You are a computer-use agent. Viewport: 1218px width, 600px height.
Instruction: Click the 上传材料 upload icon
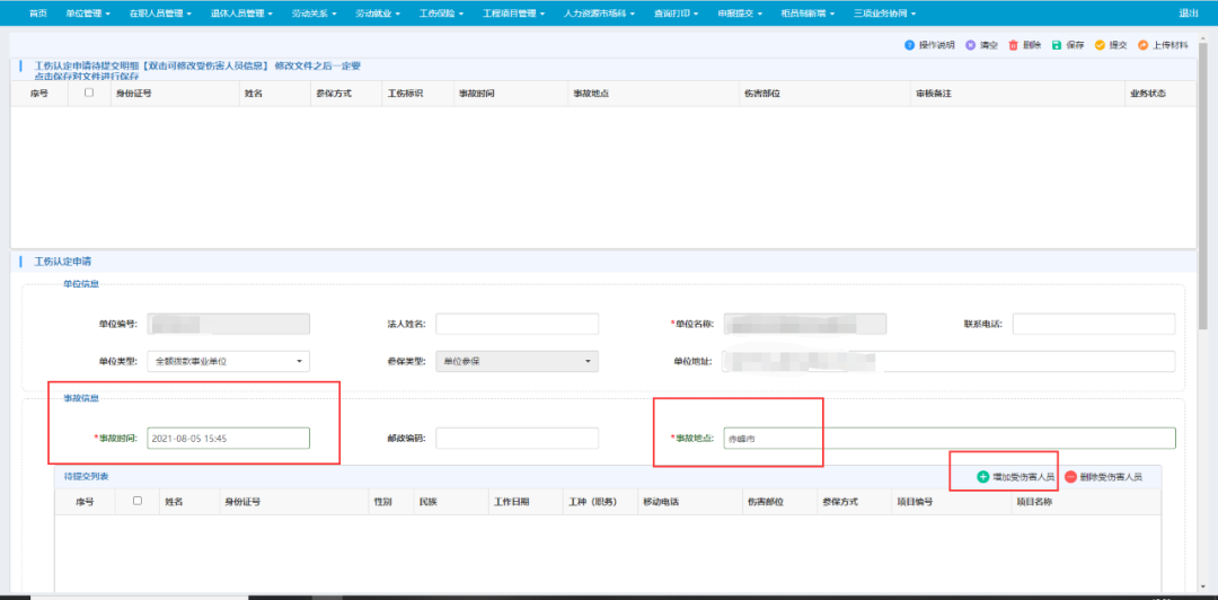(x=1143, y=45)
